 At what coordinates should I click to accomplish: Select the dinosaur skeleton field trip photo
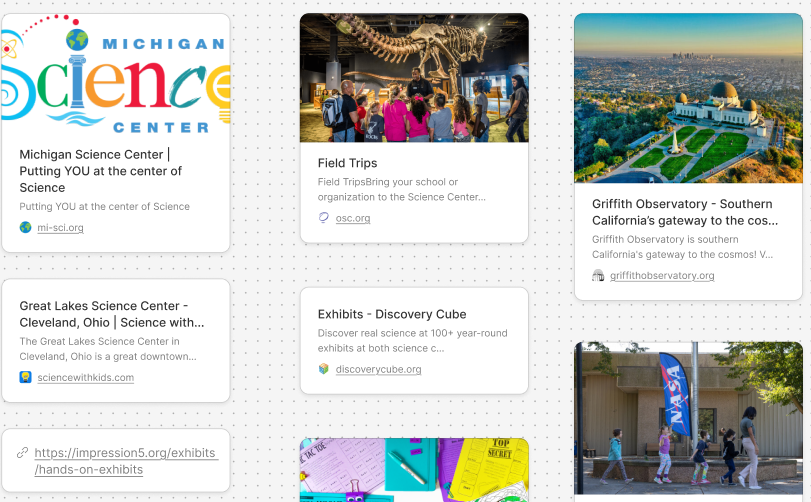point(414,78)
